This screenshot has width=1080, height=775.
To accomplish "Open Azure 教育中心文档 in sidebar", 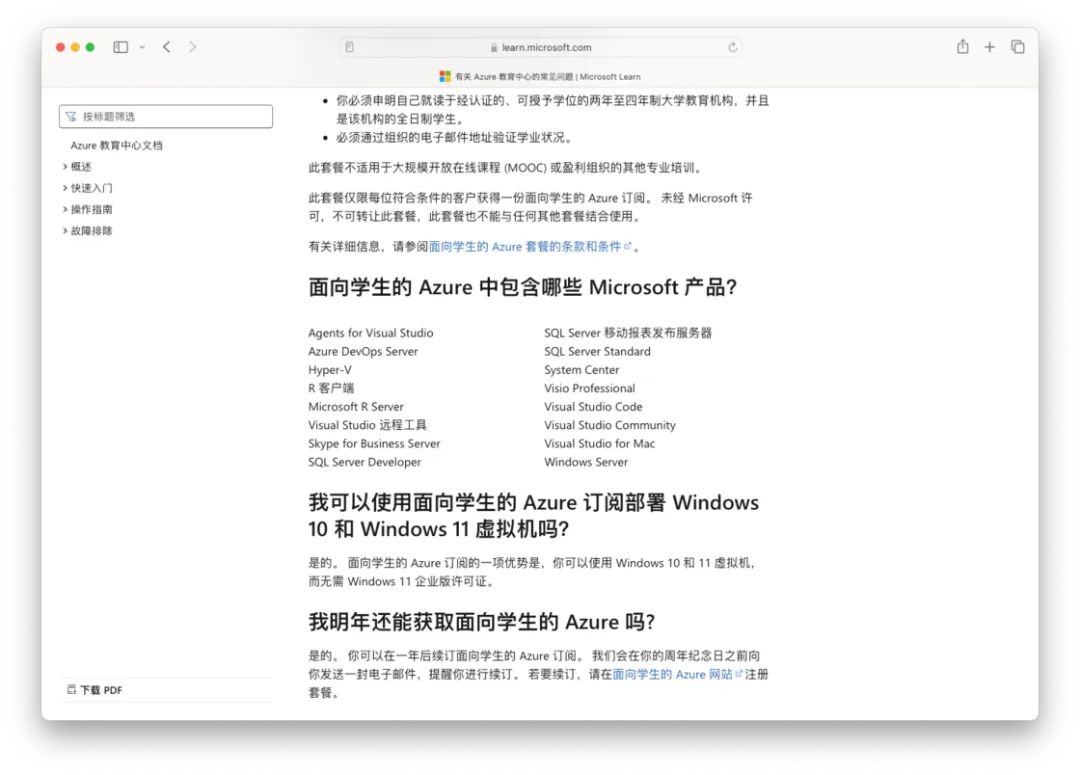I will pyautogui.click(x=116, y=145).
